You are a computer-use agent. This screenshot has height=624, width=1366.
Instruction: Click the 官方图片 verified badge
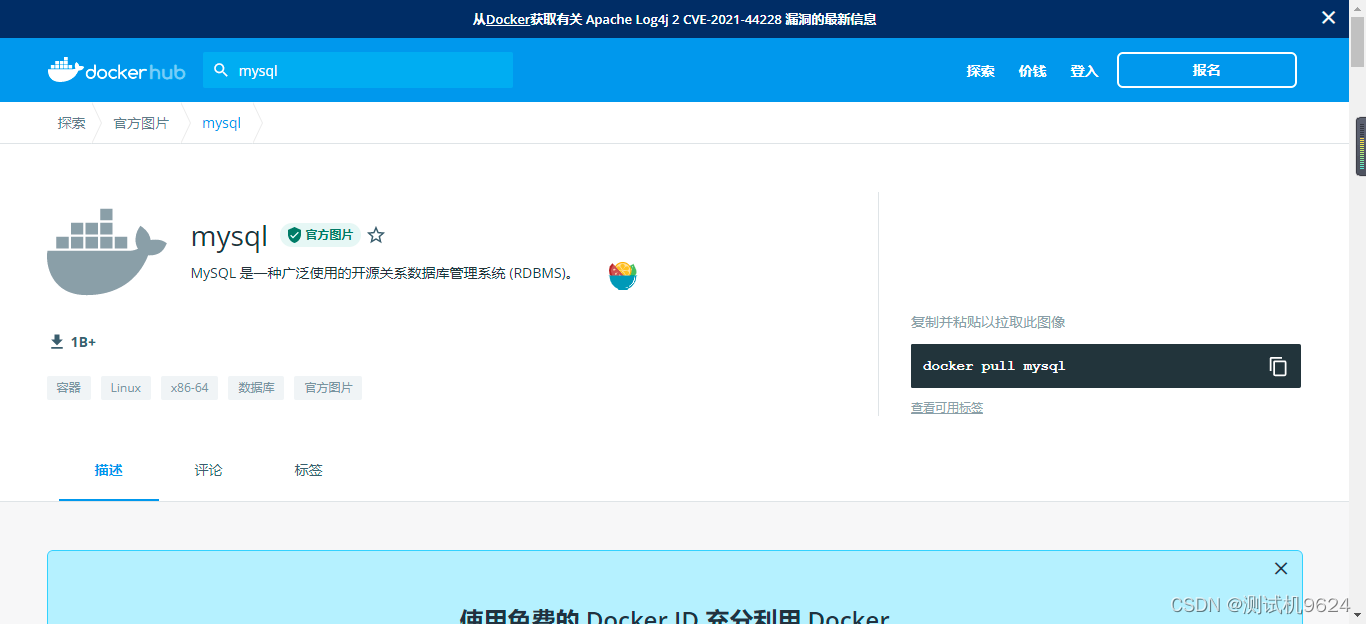(320, 235)
